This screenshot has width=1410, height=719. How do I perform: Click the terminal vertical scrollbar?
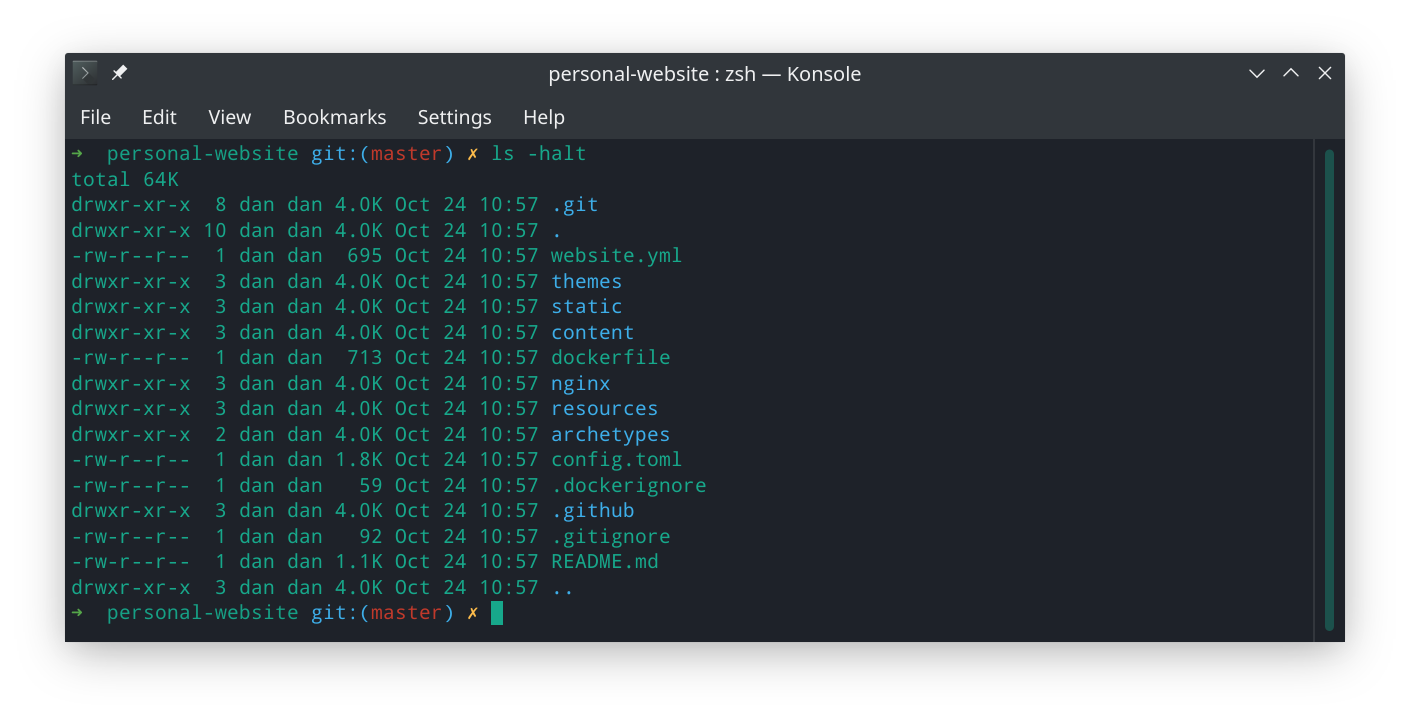pyautogui.click(x=1329, y=390)
